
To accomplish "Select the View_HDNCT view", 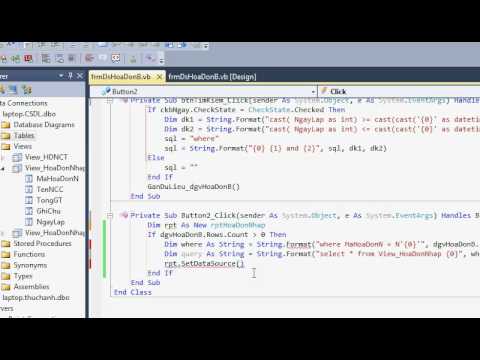I will coord(46,157).
